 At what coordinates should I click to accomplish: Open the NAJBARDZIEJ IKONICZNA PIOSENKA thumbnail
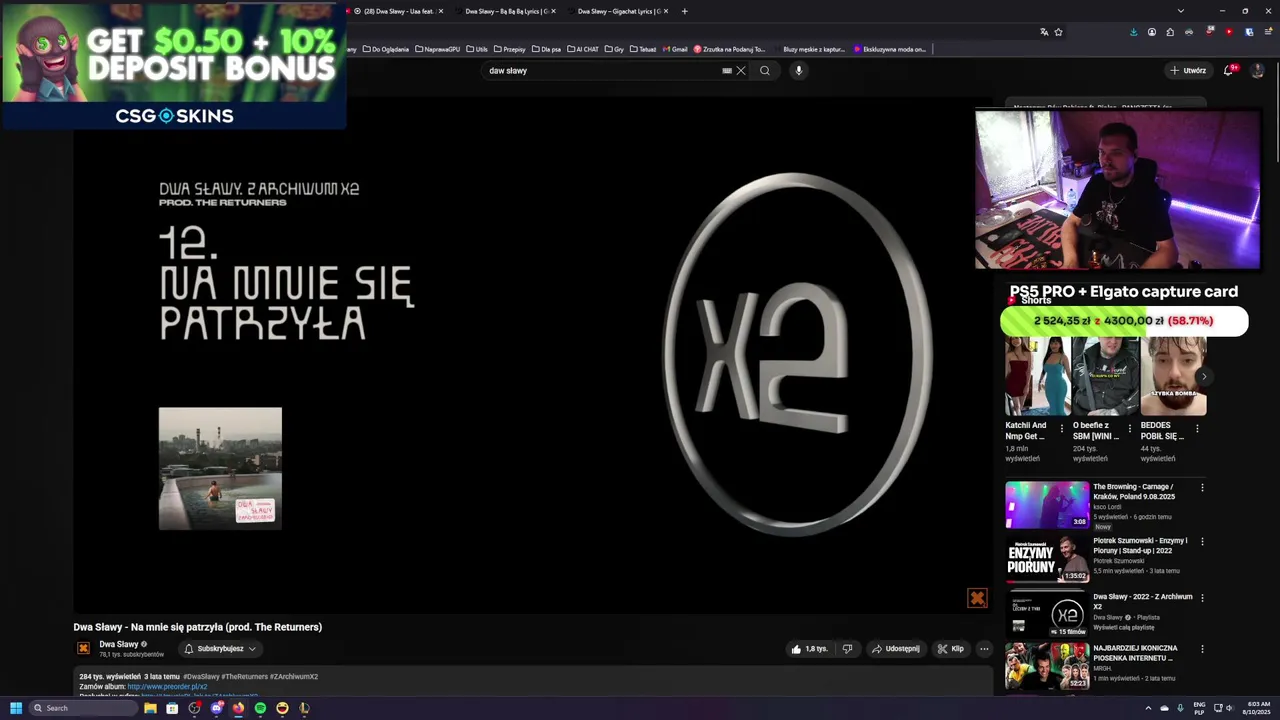point(1047,667)
